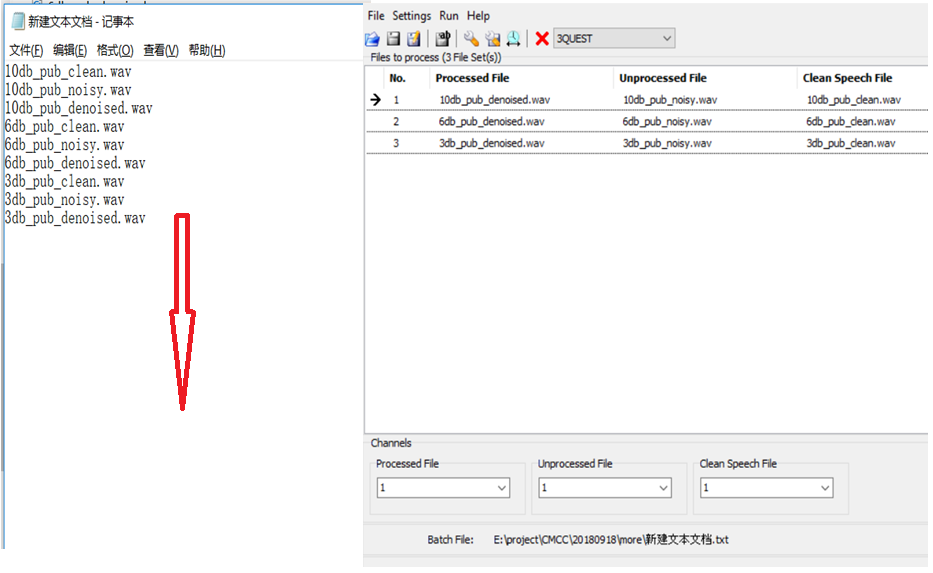
Task: Click cell 10db_pub_noisy.wav in Unprocessed column
Action: 670,100
